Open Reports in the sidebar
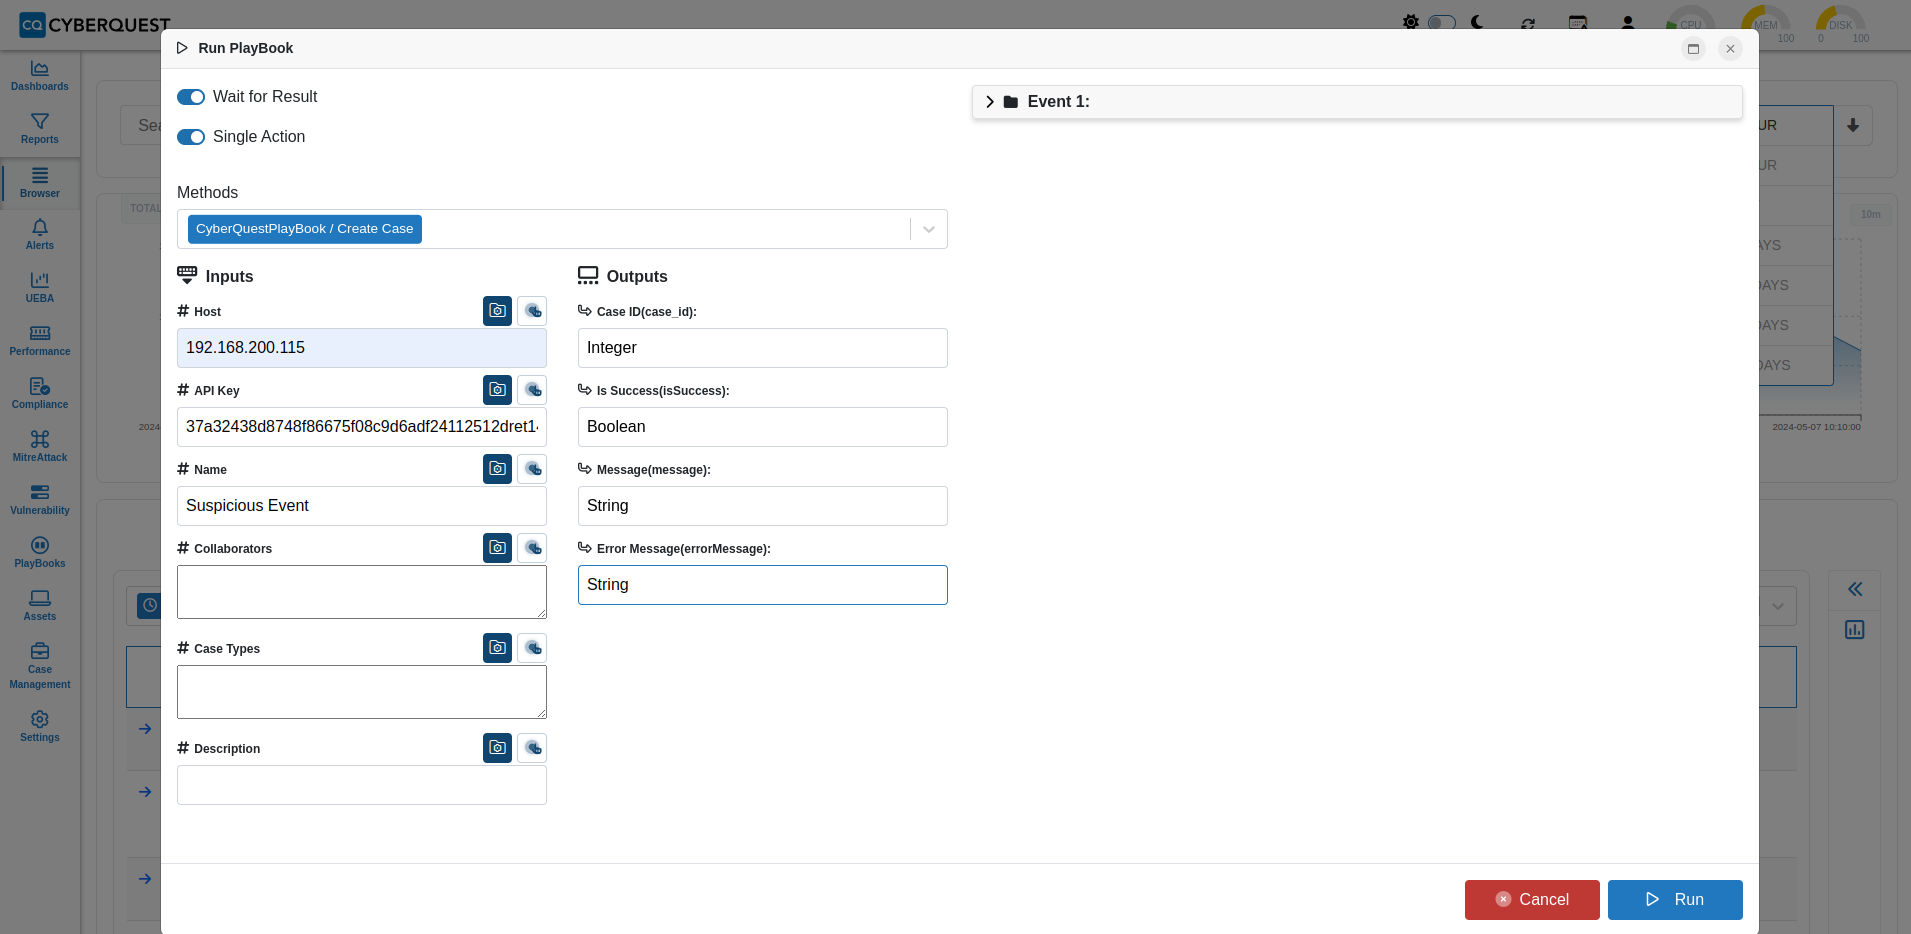Image resolution: width=1911 pixels, height=934 pixels. click(x=40, y=129)
